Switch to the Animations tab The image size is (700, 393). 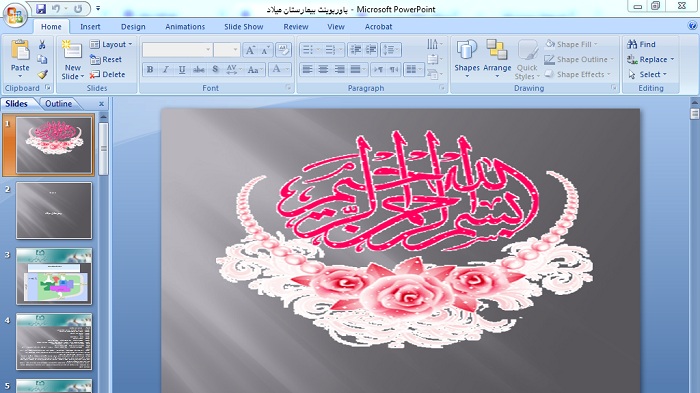(185, 27)
